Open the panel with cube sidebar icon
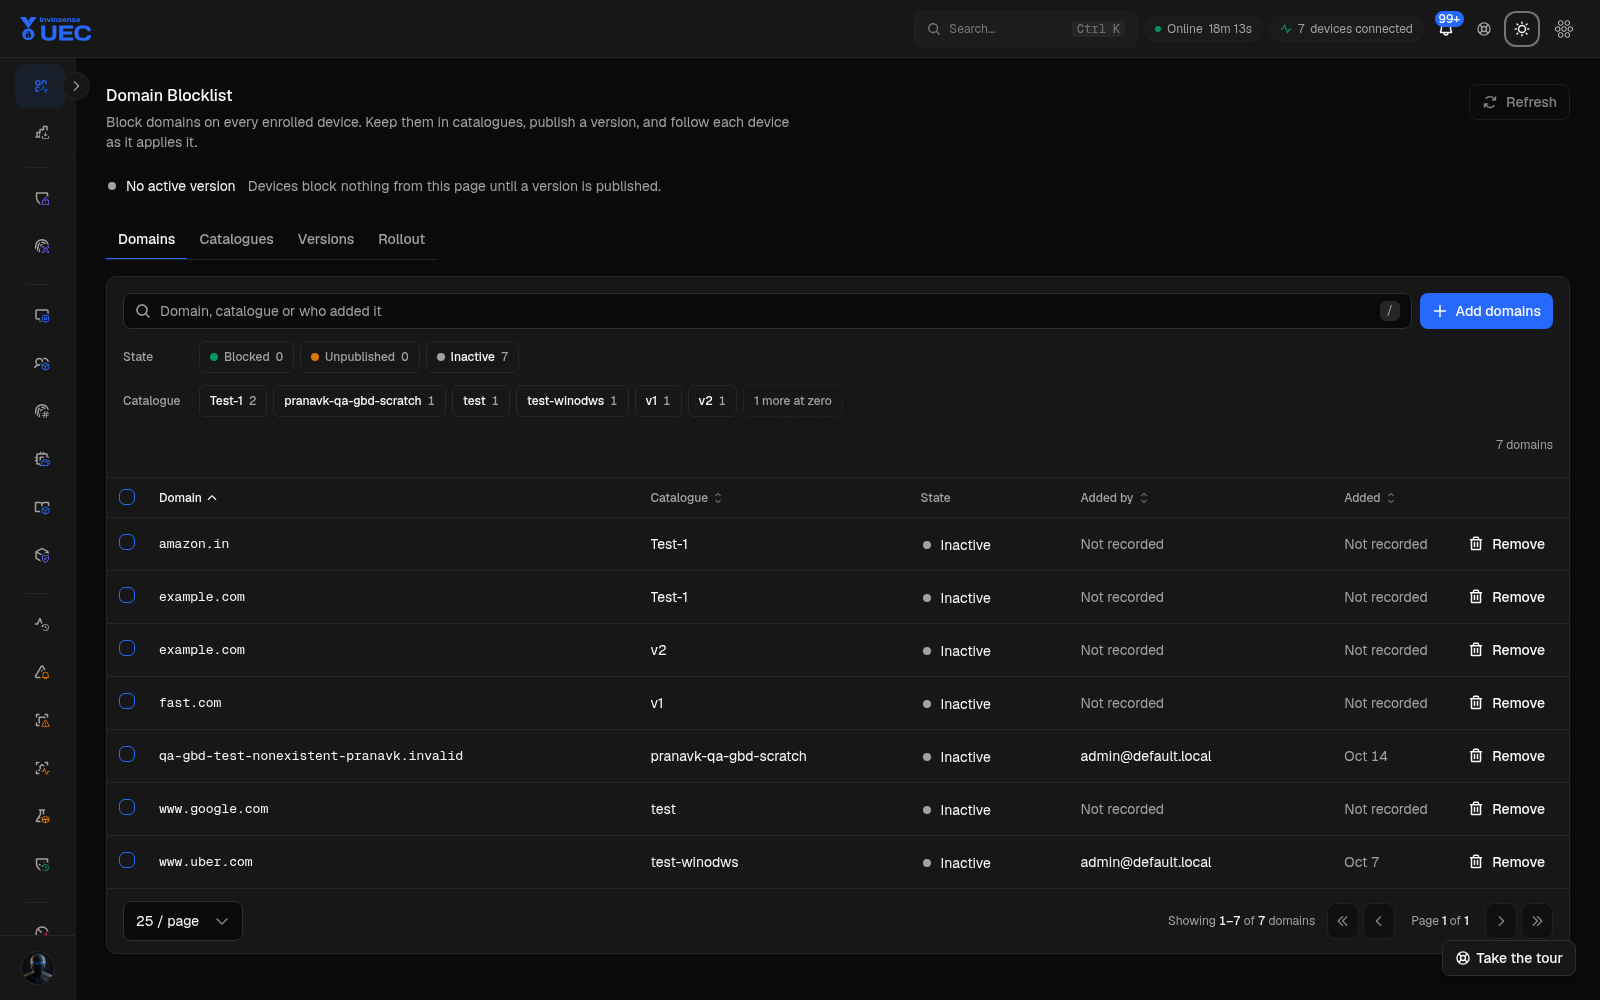1600x1000 pixels. pos(41,507)
